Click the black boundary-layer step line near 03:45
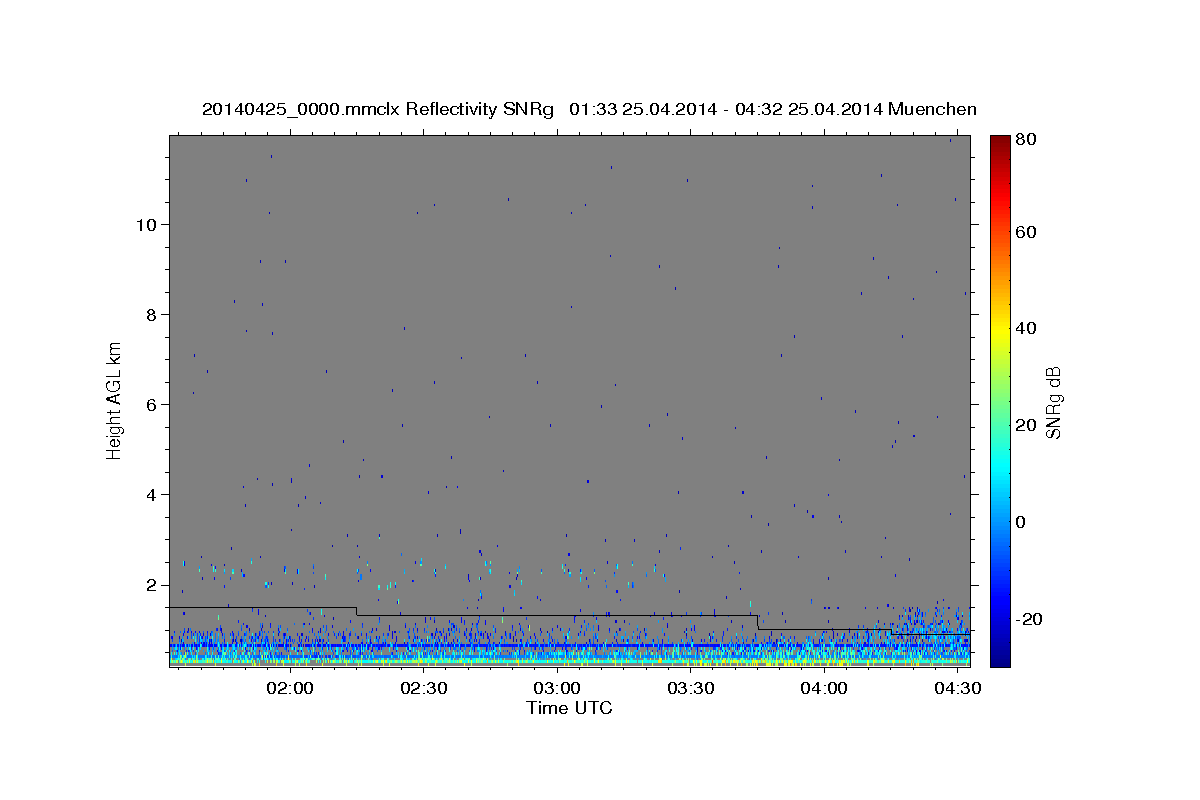This screenshot has height=800, width=1200. click(758, 622)
